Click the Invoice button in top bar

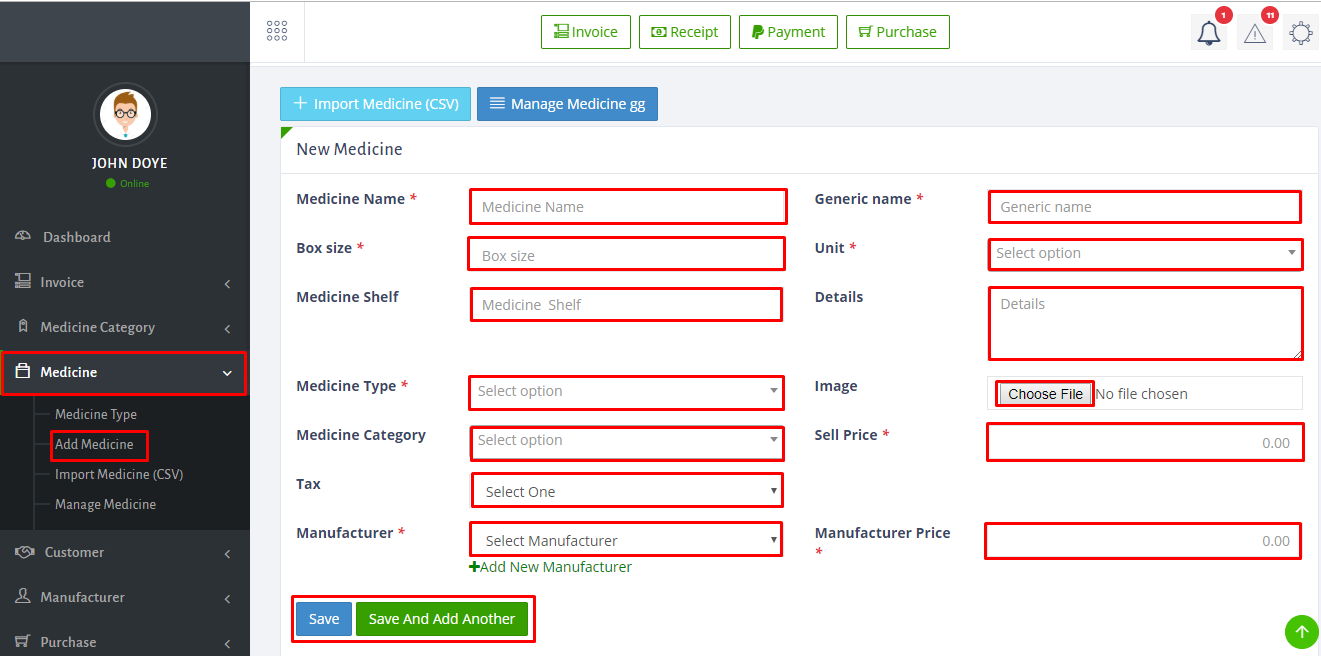tap(586, 32)
